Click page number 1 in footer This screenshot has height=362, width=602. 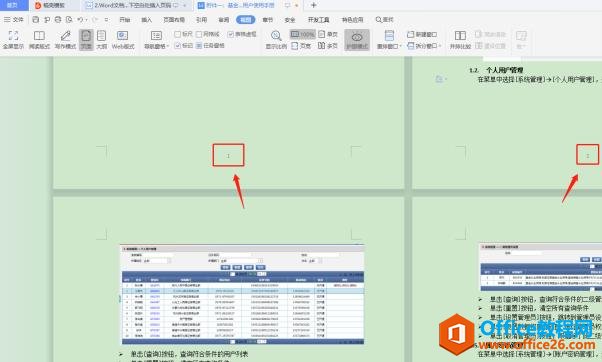click(x=228, y=155)
